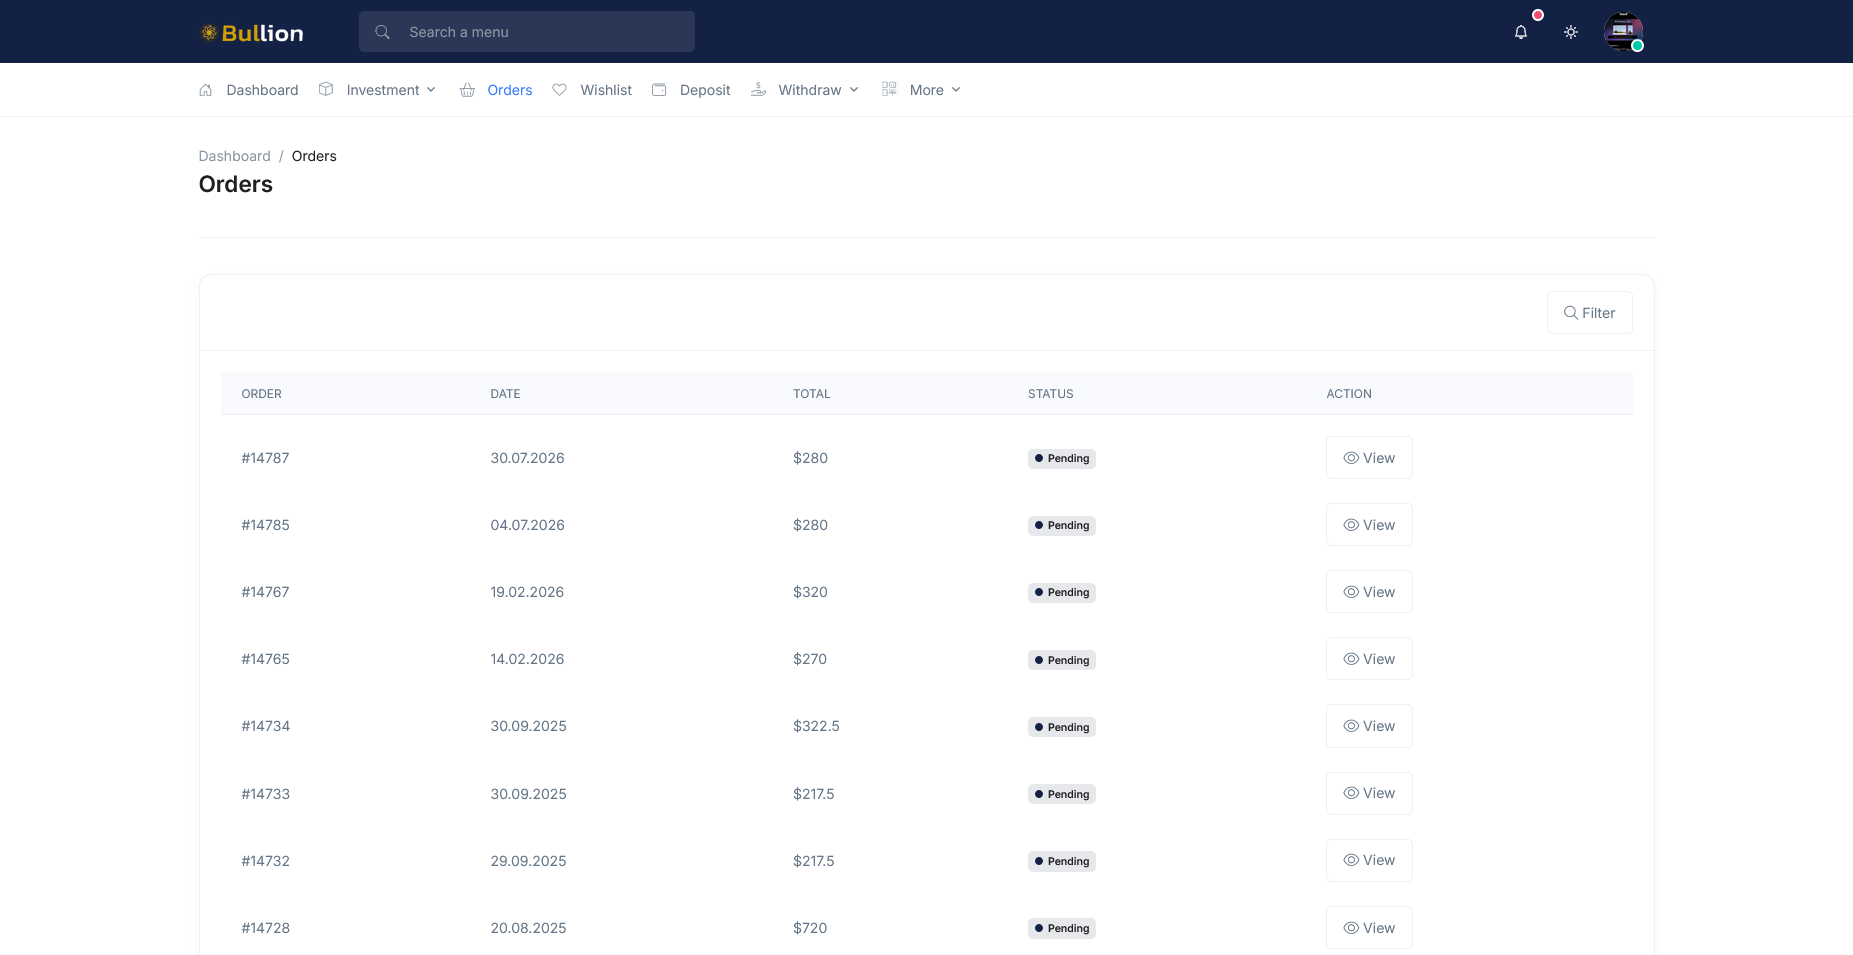1853x955 pixels.
Task: Select order number #14785
Action: coord(265,525)
